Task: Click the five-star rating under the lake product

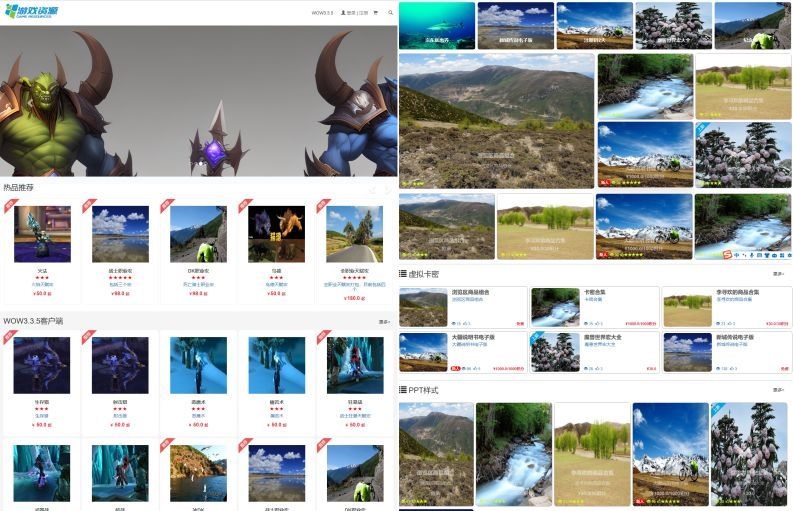Action: [x=120, y=278]
